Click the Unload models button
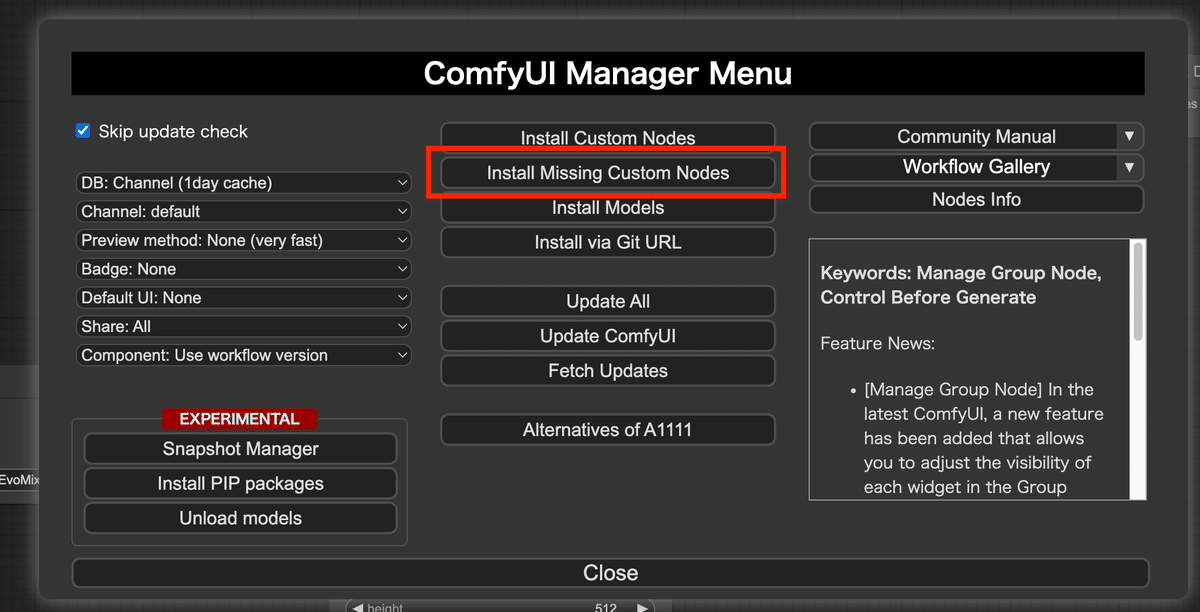 pyautogui.click(x=240, y=518)
